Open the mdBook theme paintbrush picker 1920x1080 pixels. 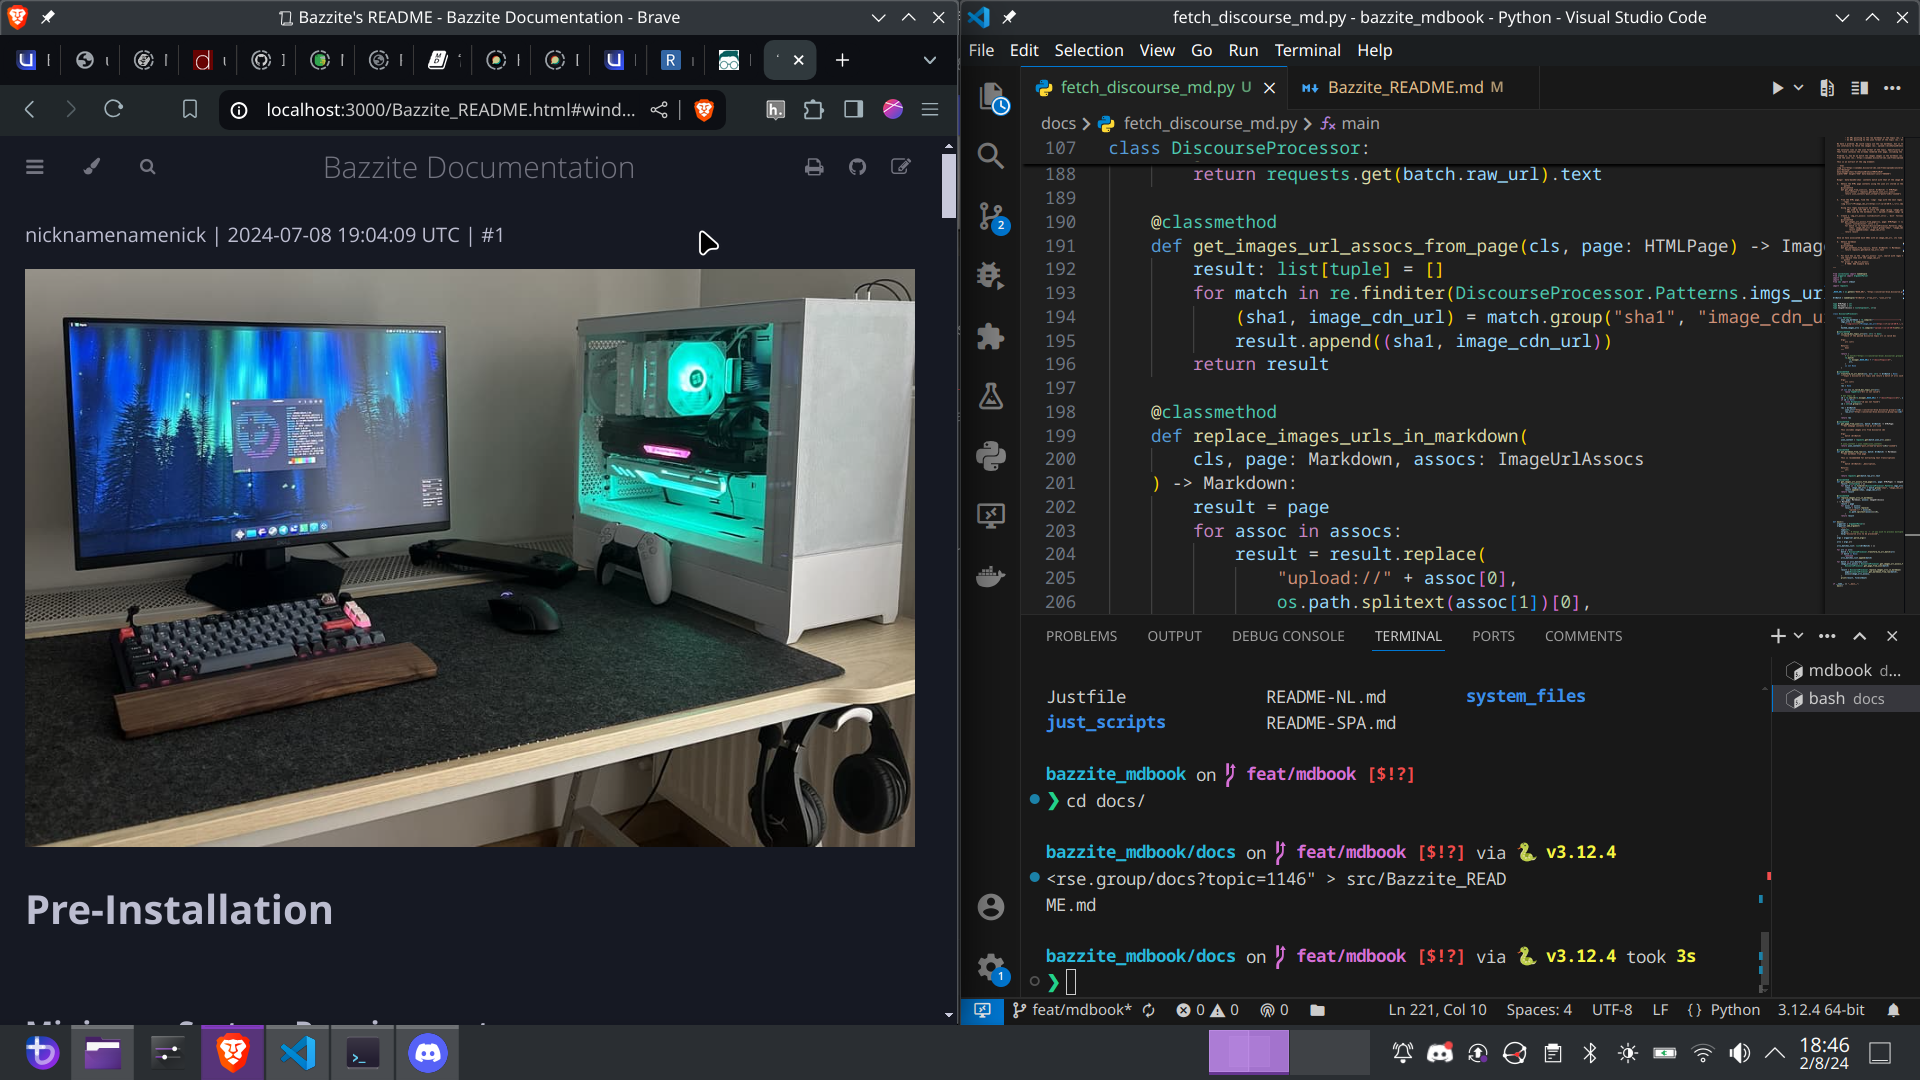pyautogui.click(x=91, y=168)
